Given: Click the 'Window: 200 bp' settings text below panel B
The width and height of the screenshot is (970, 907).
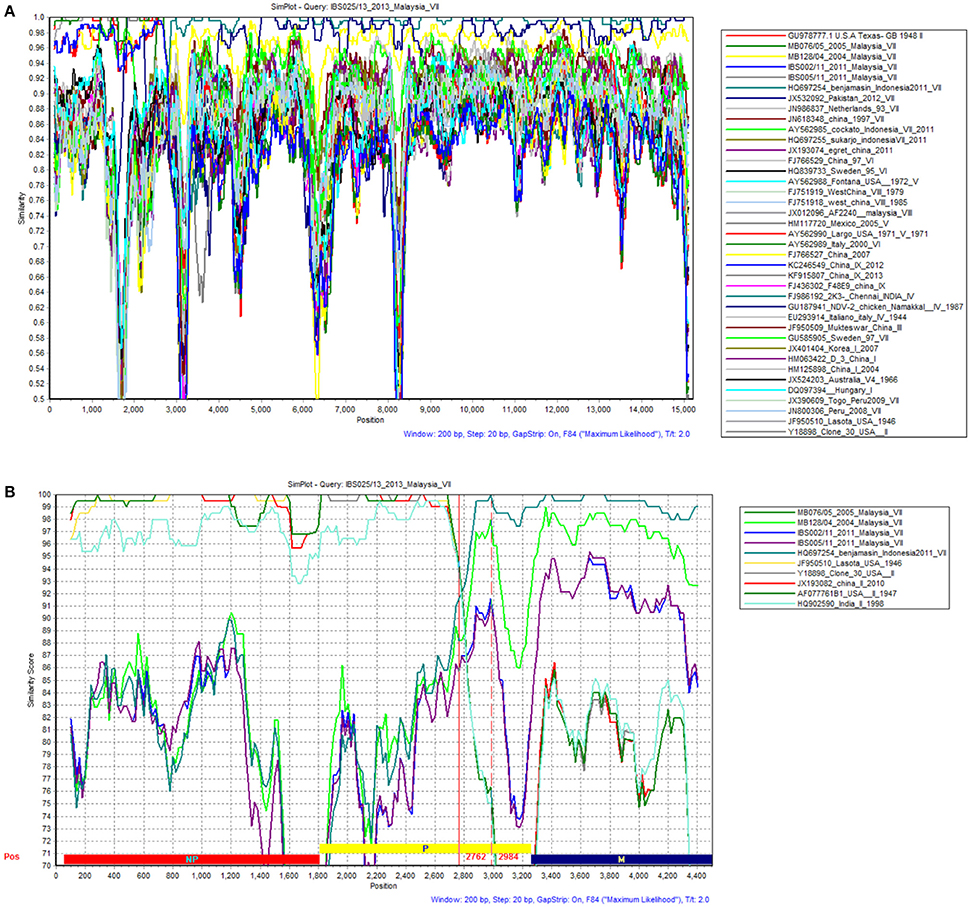Looking at the screenshot, I should coord(570,900).
